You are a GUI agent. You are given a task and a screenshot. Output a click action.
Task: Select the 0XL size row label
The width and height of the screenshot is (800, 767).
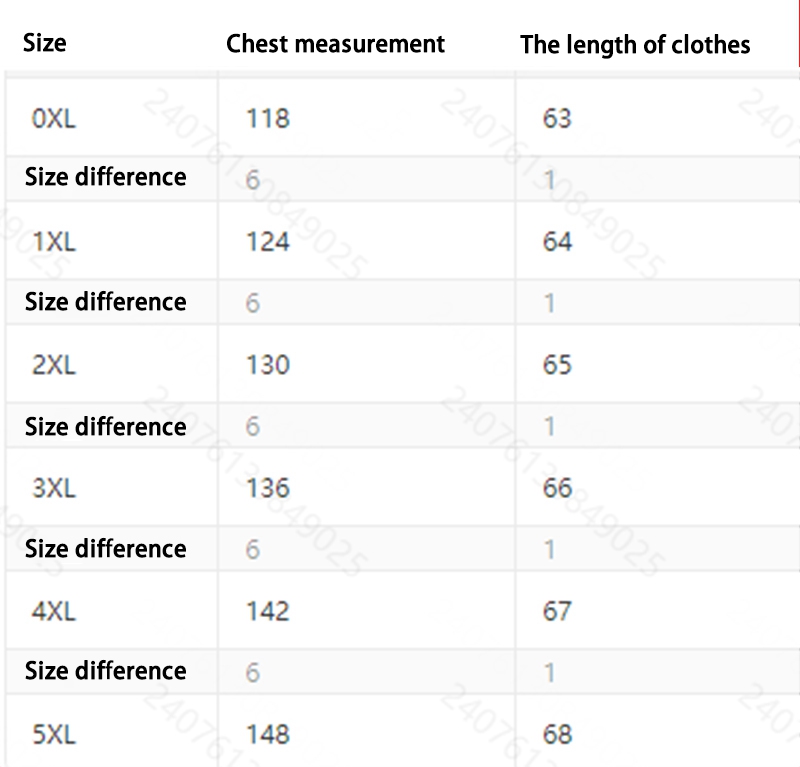pos(54,119)
